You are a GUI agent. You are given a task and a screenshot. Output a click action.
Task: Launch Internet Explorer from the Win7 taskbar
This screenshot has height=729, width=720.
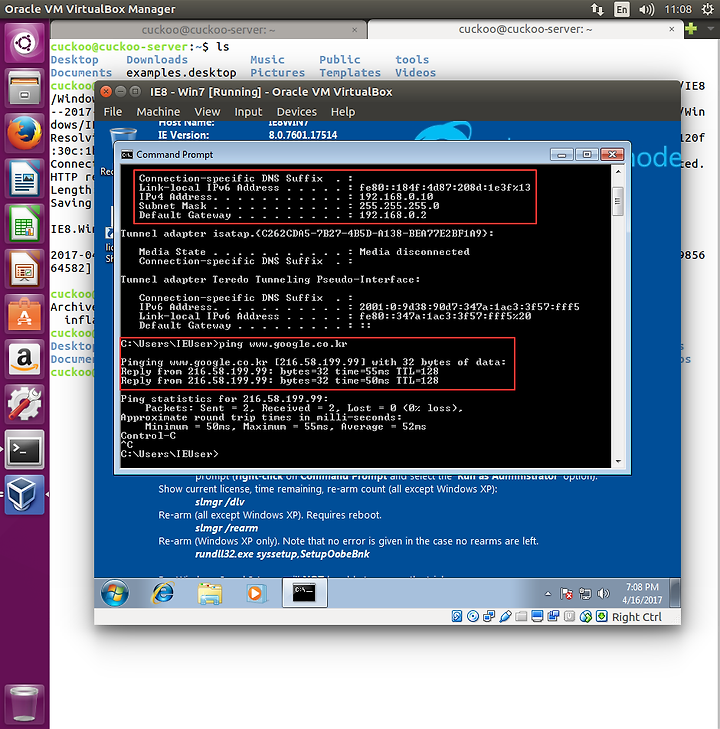163,593
